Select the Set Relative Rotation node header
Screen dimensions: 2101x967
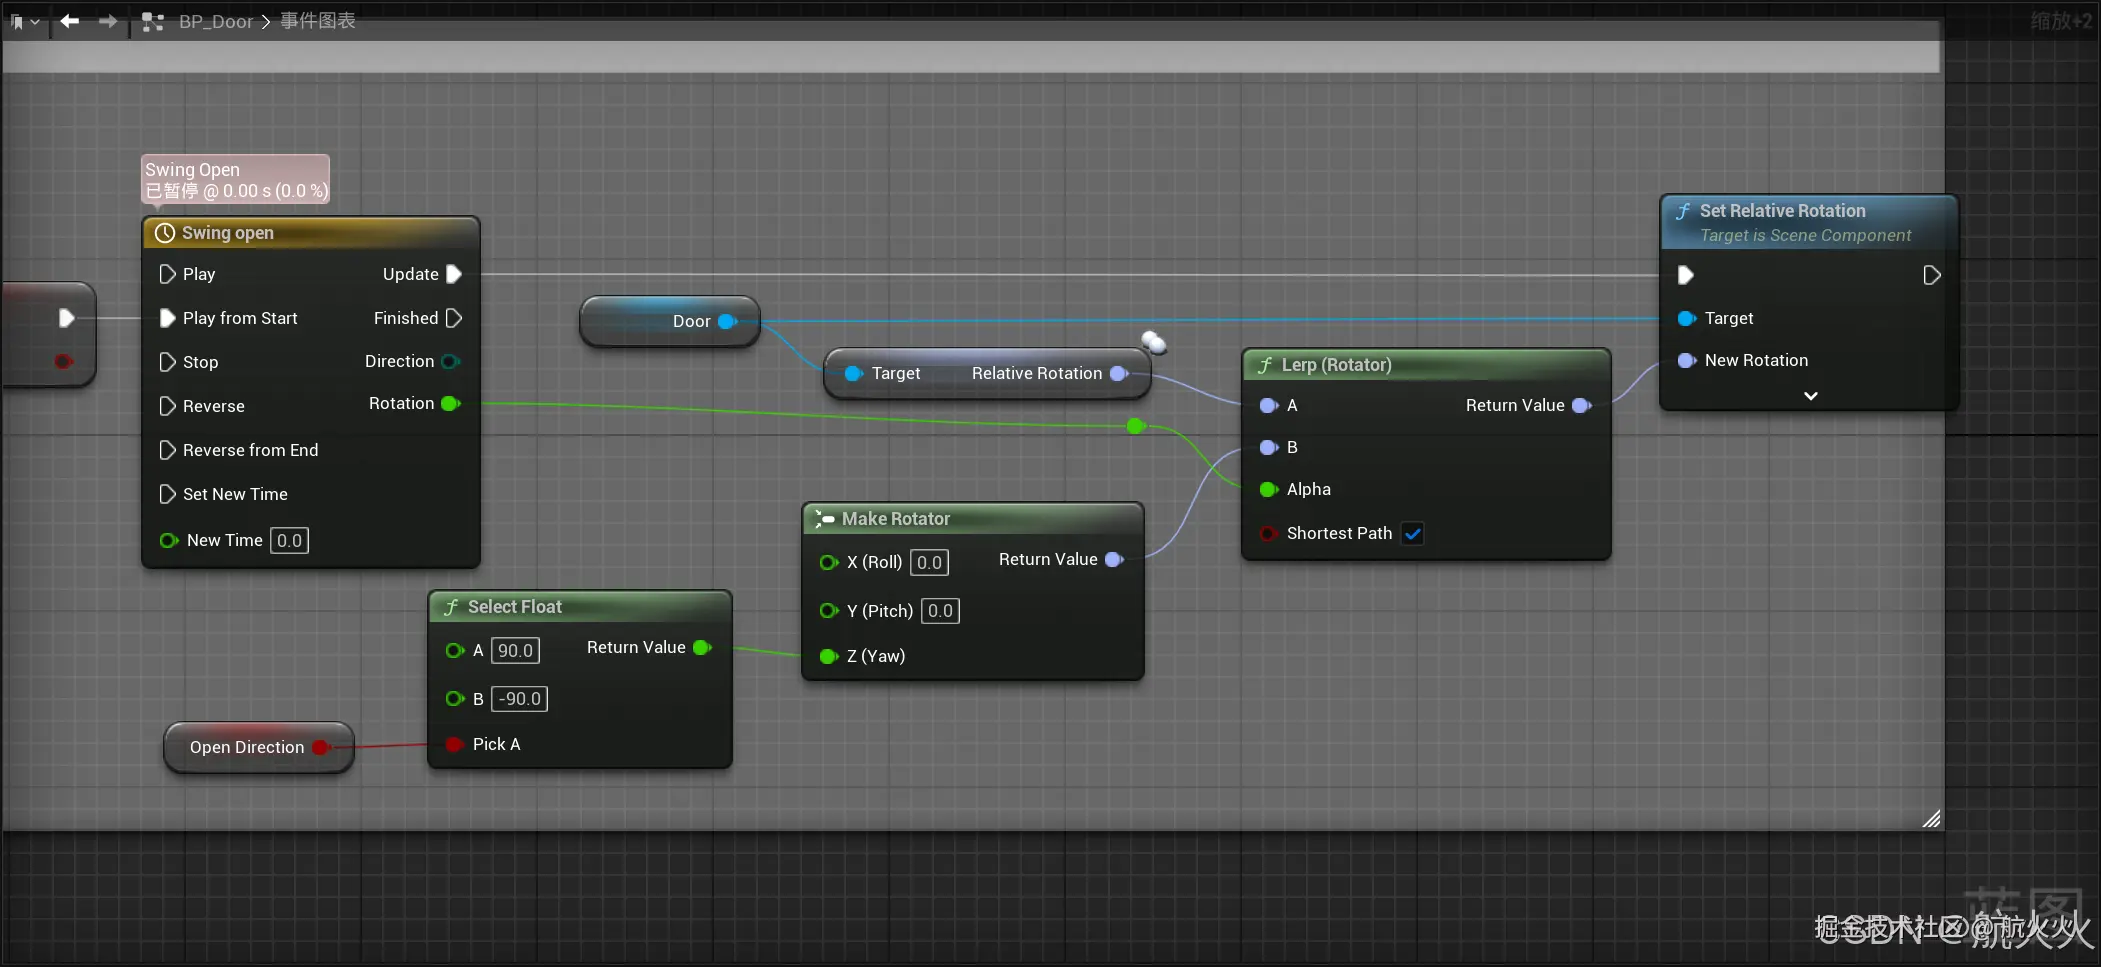tap(1809, 222)
